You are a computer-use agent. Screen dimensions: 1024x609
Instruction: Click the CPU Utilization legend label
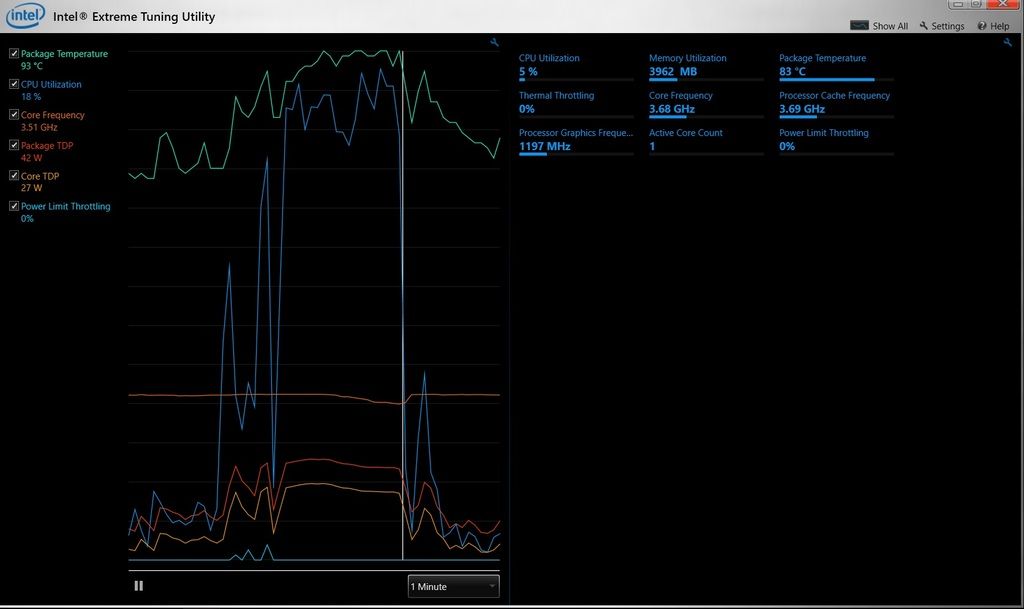51,84
